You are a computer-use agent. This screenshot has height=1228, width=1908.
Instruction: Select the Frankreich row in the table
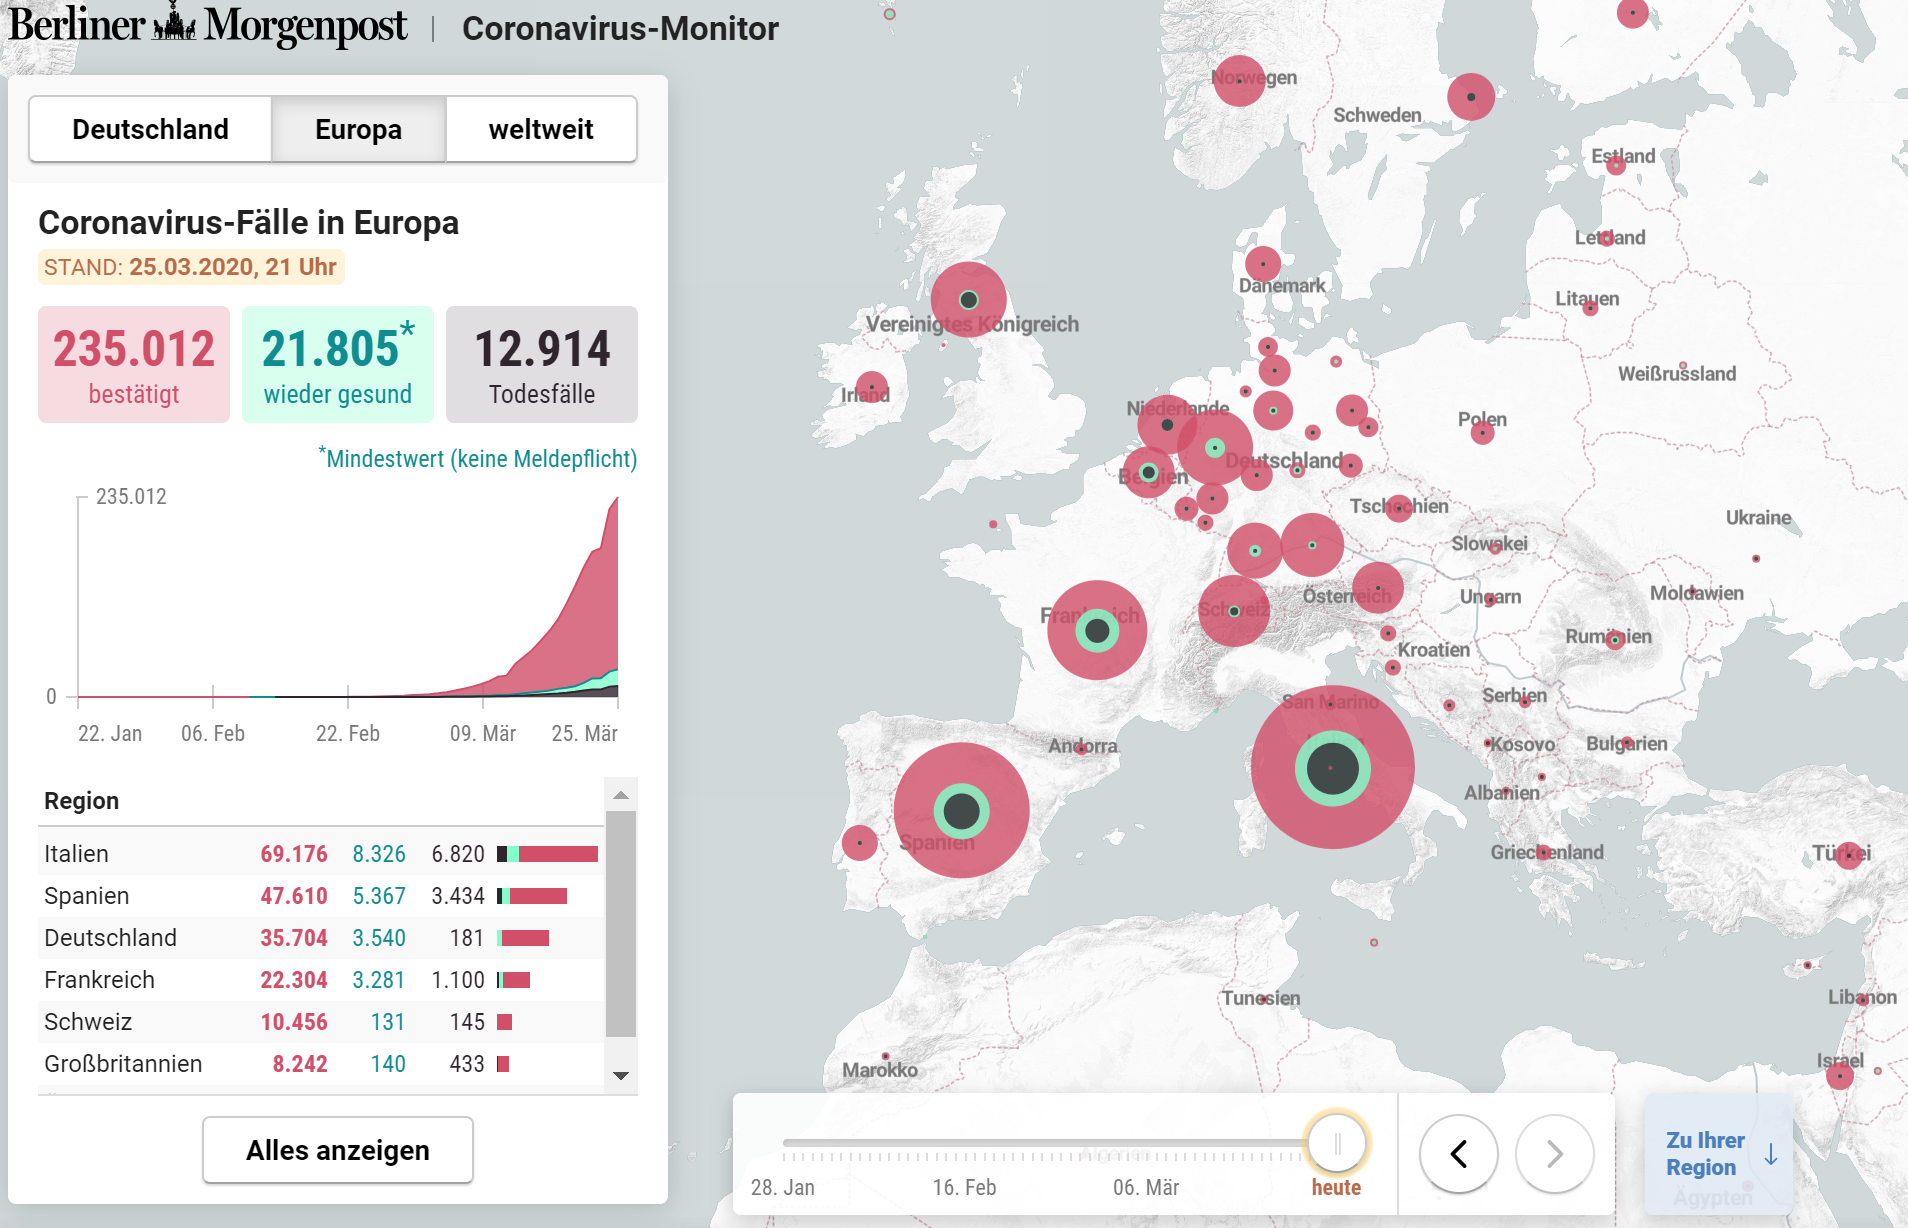click(x=320, y=980)
